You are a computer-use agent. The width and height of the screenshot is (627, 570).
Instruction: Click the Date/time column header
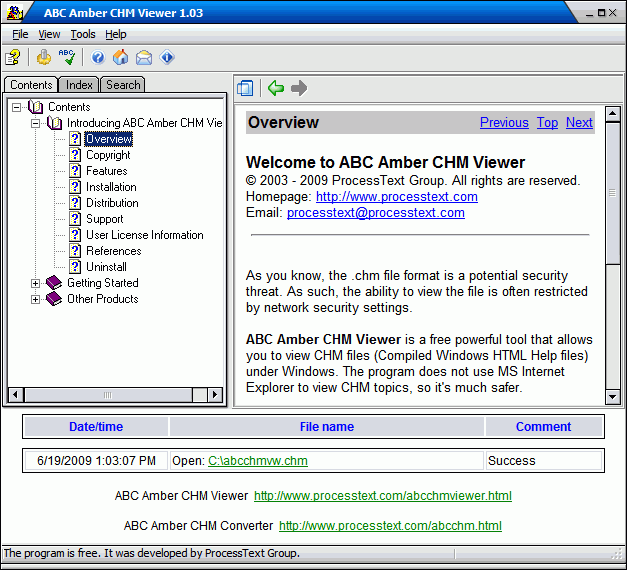pyautogui.click(x=96, y=426)
